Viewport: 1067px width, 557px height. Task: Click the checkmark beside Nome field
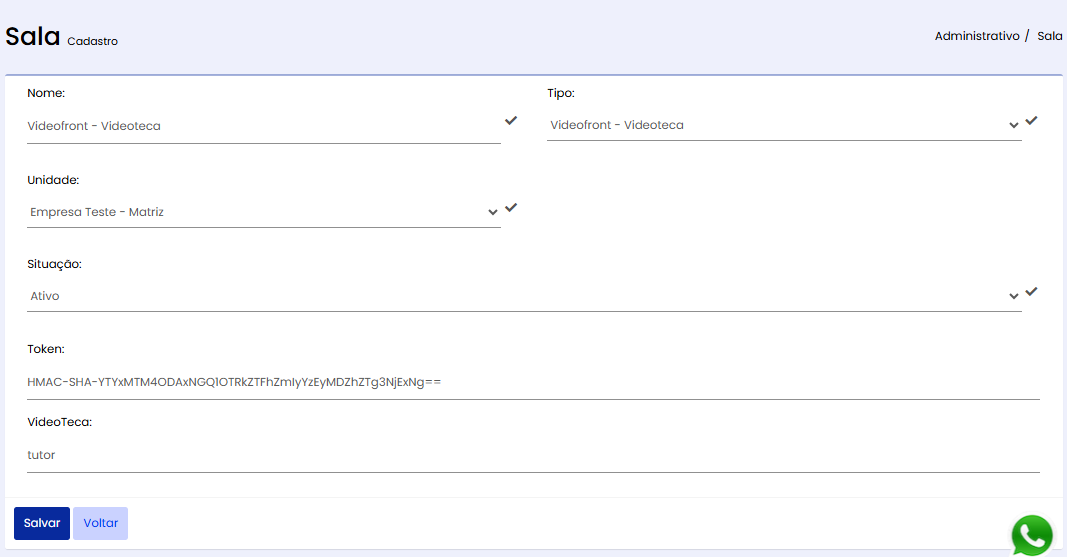511,120
